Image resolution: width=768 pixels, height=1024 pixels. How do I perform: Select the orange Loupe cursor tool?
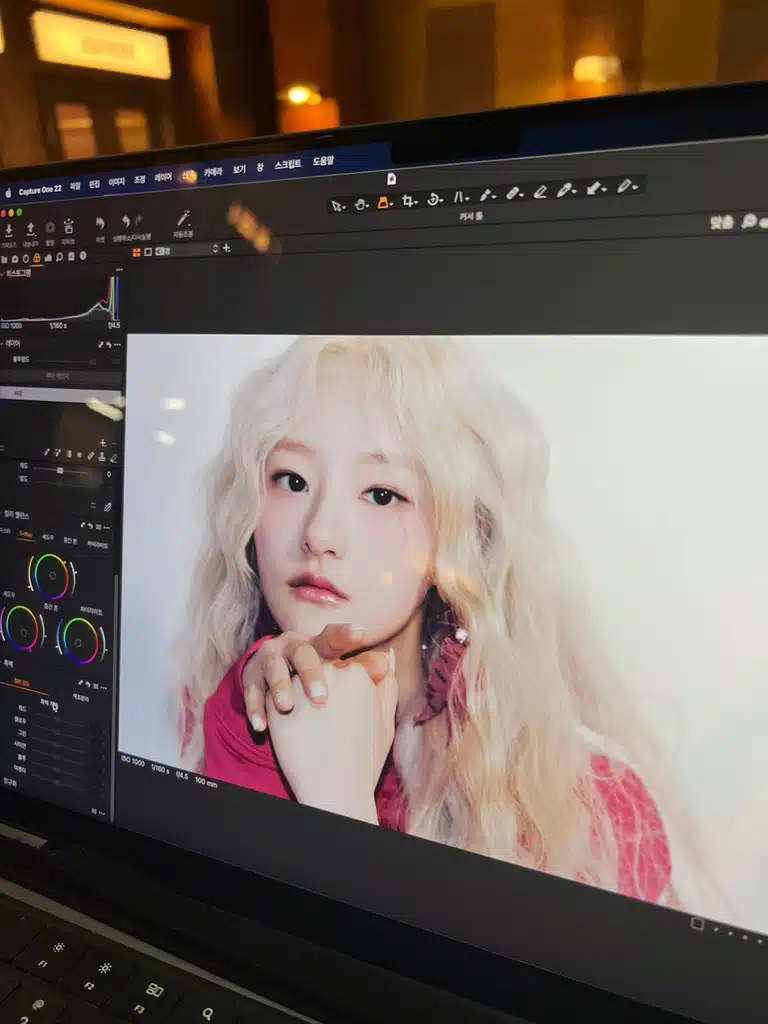(385, 202)
